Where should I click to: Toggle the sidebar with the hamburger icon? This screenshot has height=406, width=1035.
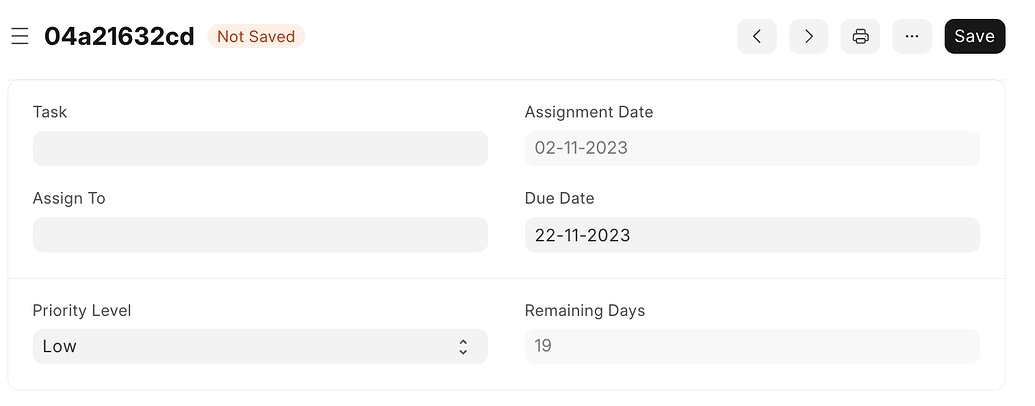20,36
